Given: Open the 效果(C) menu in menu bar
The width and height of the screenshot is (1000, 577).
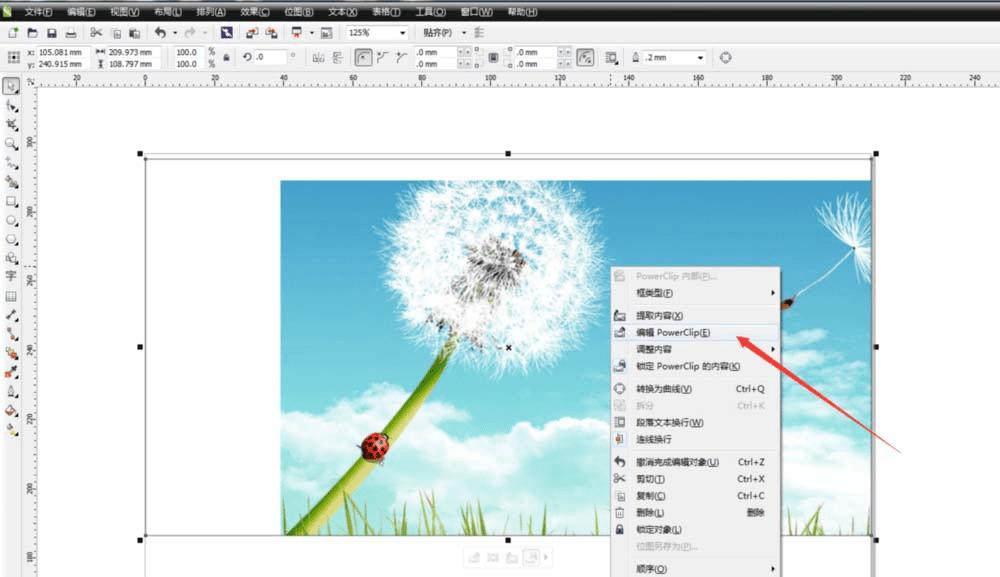Looking at the screenshot, I should 254,11.
